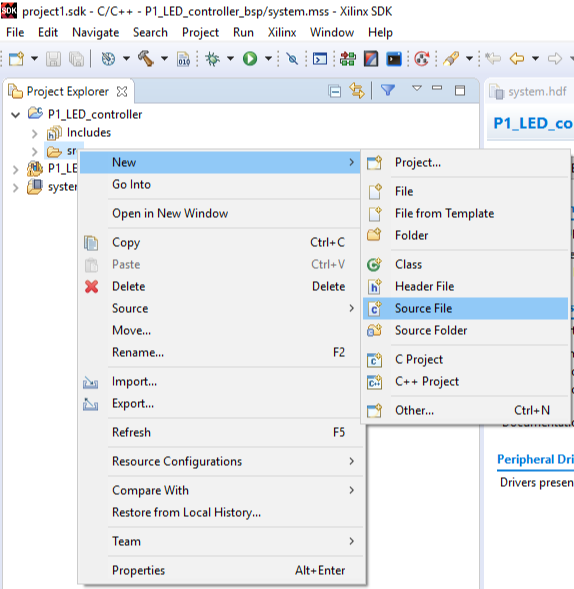
Task: Select C++ Project in New submenu
Action: [x=465, y=381]
